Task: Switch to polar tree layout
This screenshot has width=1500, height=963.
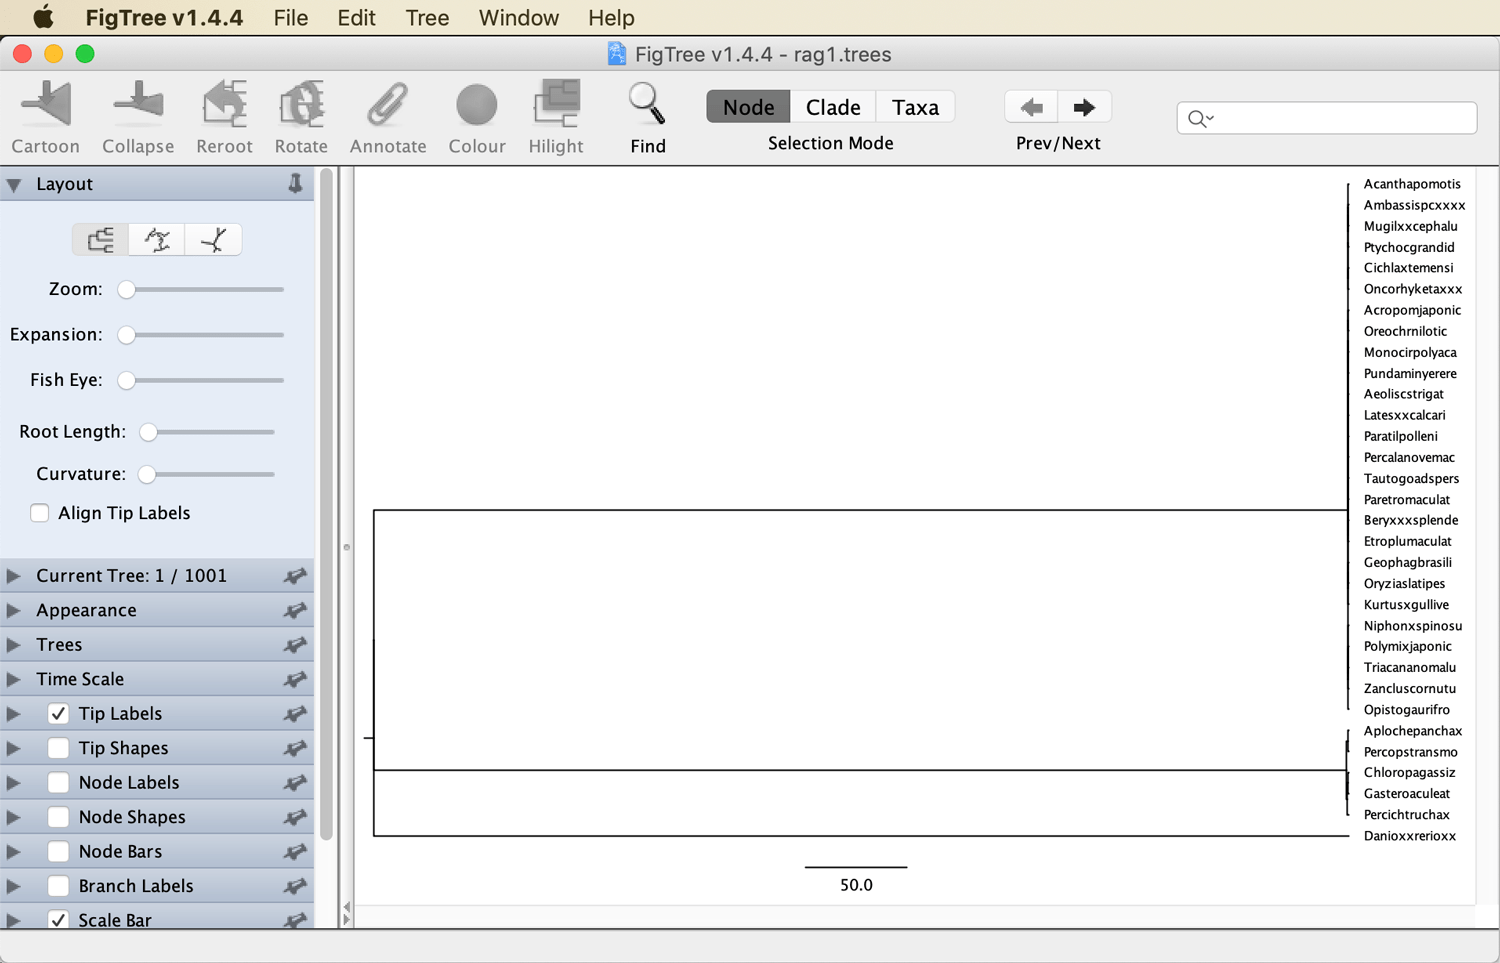Action: [x=157, y=240]
